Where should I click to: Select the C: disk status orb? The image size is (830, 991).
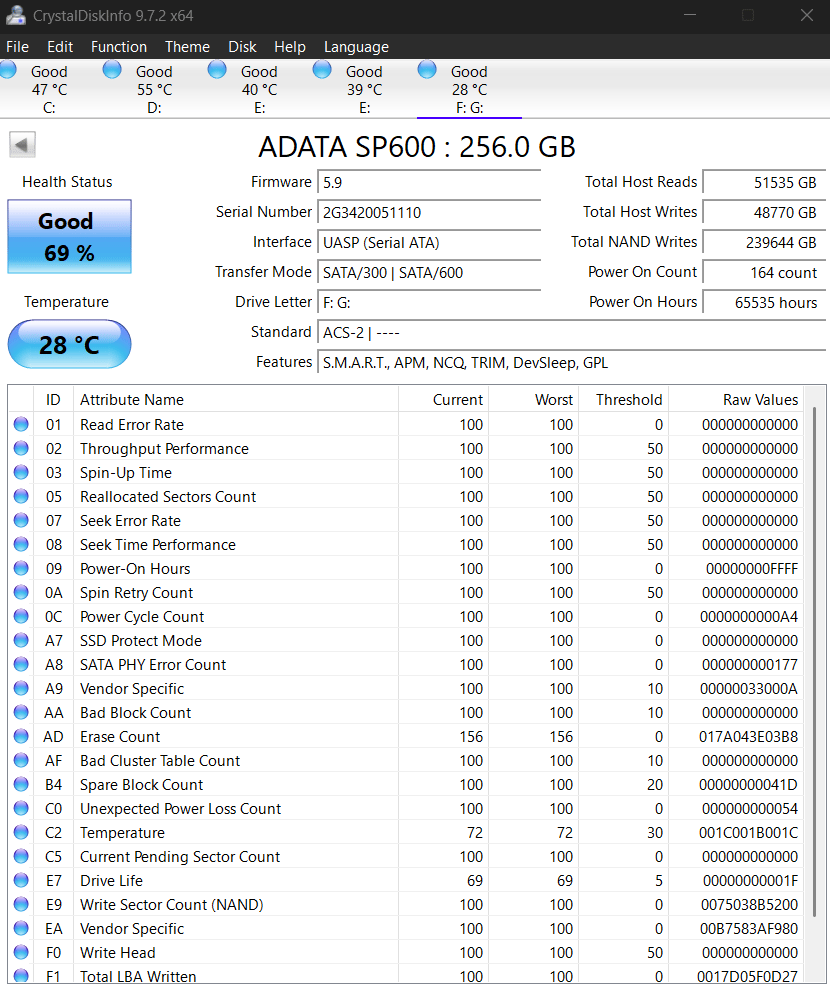(x=8, y=69)
